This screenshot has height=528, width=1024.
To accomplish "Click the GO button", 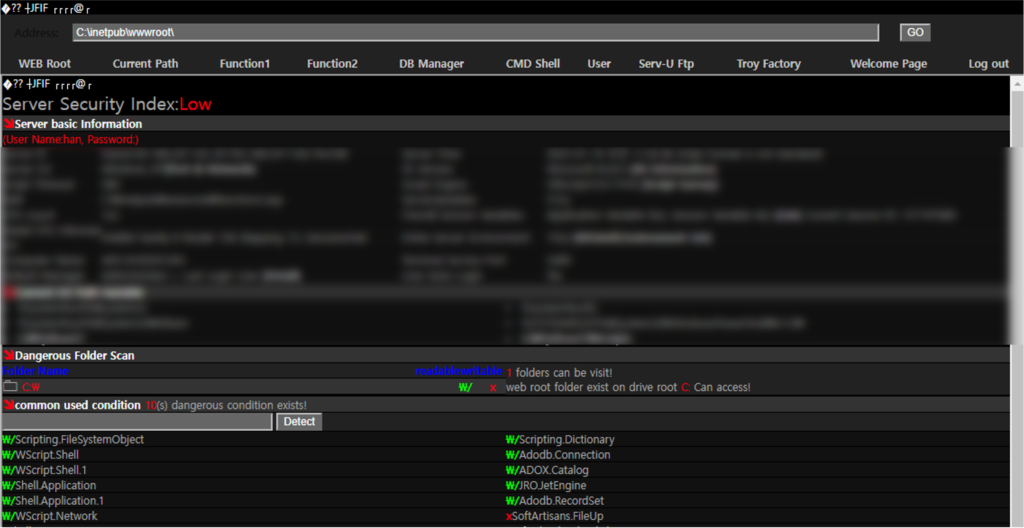I will 915,33.
